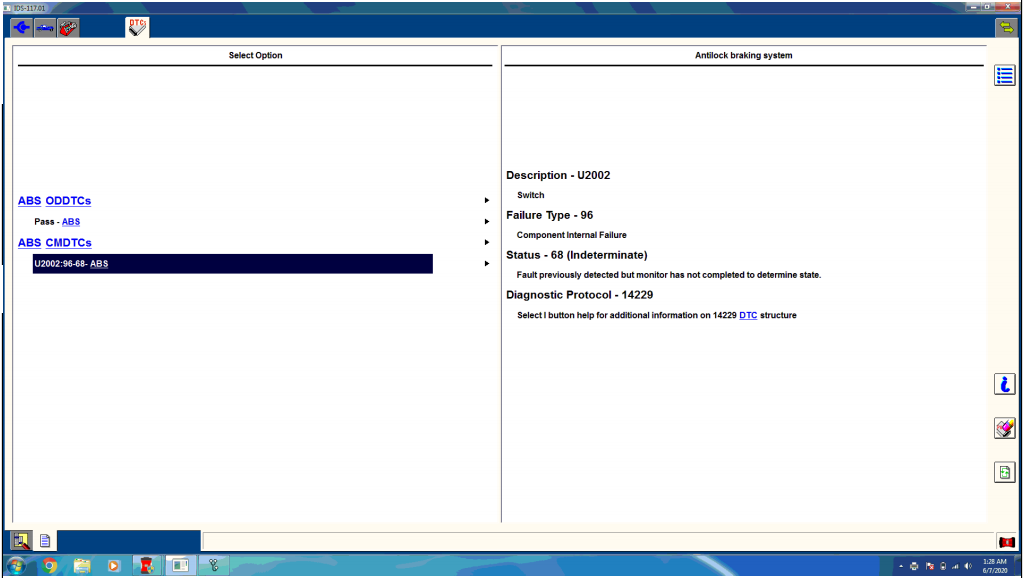1023x578 pixels.
Task: Click the list menu icon on right sidebar
Action: point(1005,76)
